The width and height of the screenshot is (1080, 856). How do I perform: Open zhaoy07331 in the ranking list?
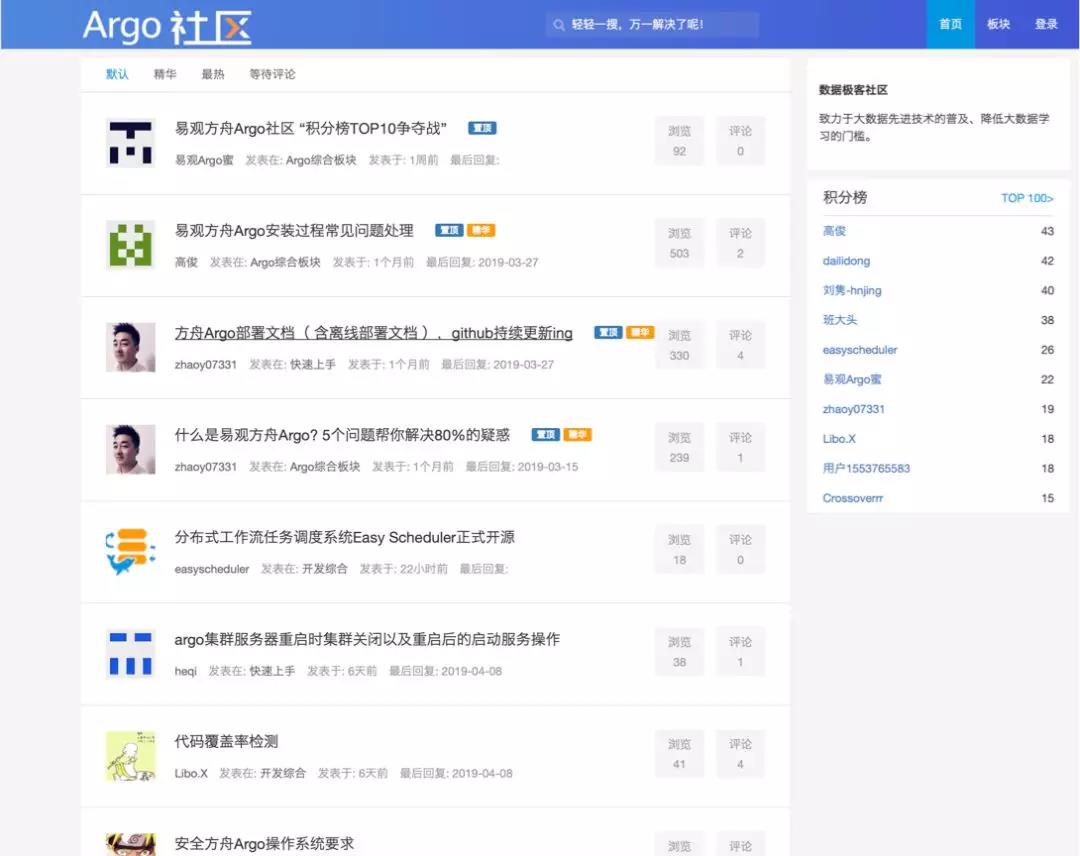[x=853, y=409]
